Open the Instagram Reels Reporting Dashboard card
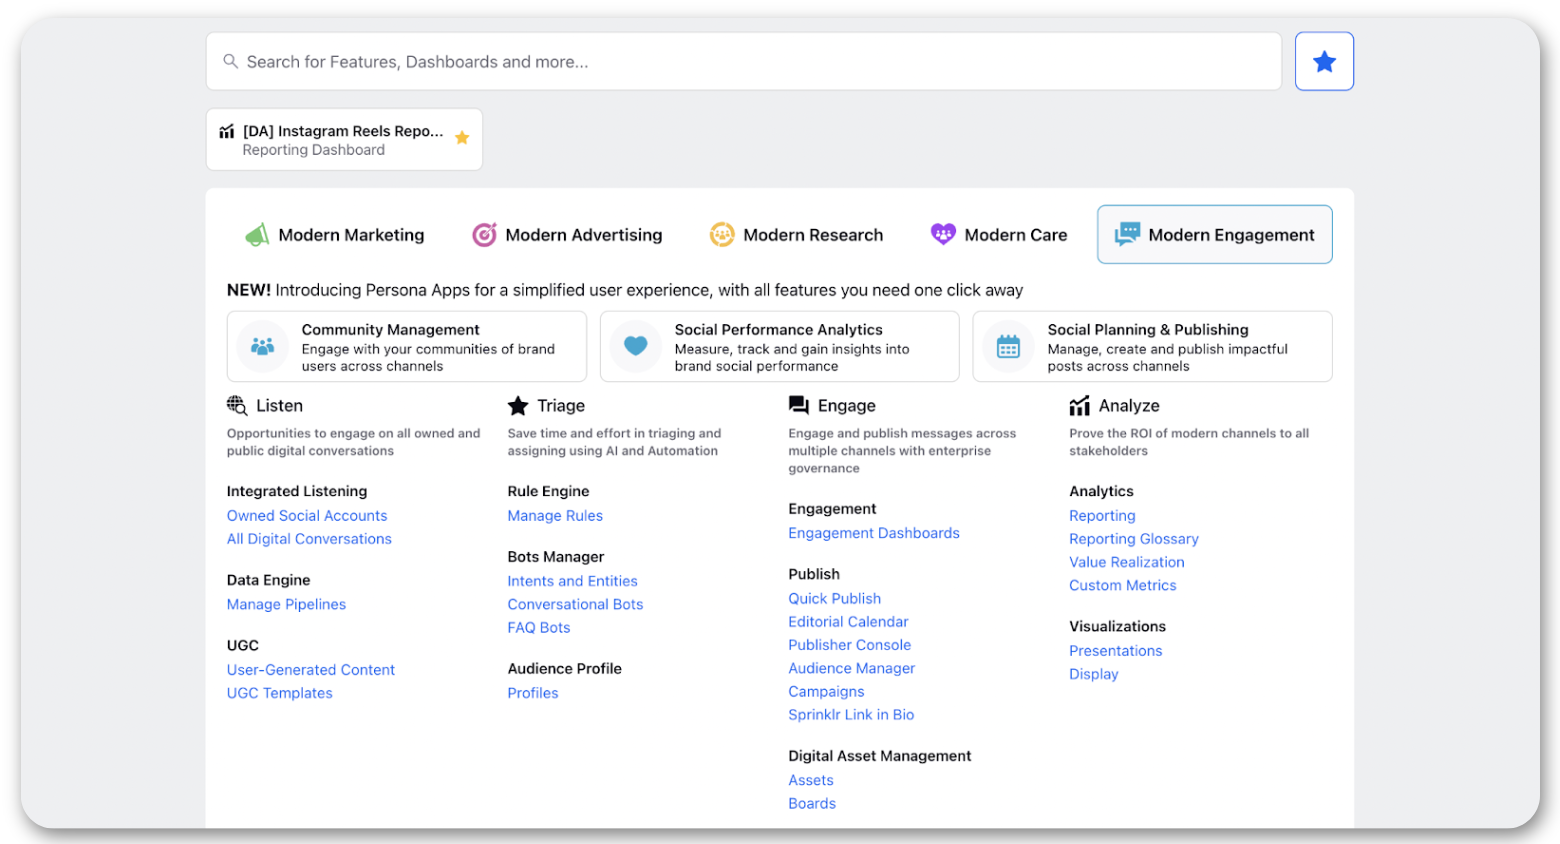This screenshot has height=844, width=1560. [344, 139]
